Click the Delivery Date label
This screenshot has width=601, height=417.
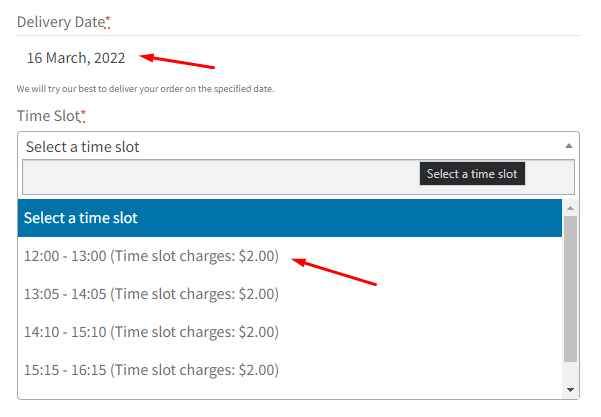click(x=56, y=22)
